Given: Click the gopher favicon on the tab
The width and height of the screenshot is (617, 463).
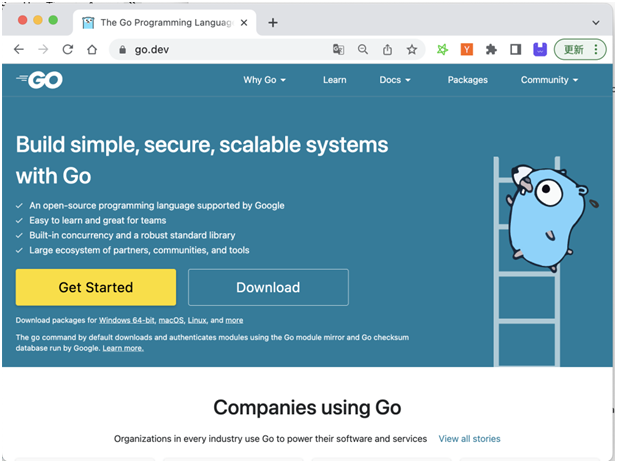Looking at the screenshot, I should 88,23.
